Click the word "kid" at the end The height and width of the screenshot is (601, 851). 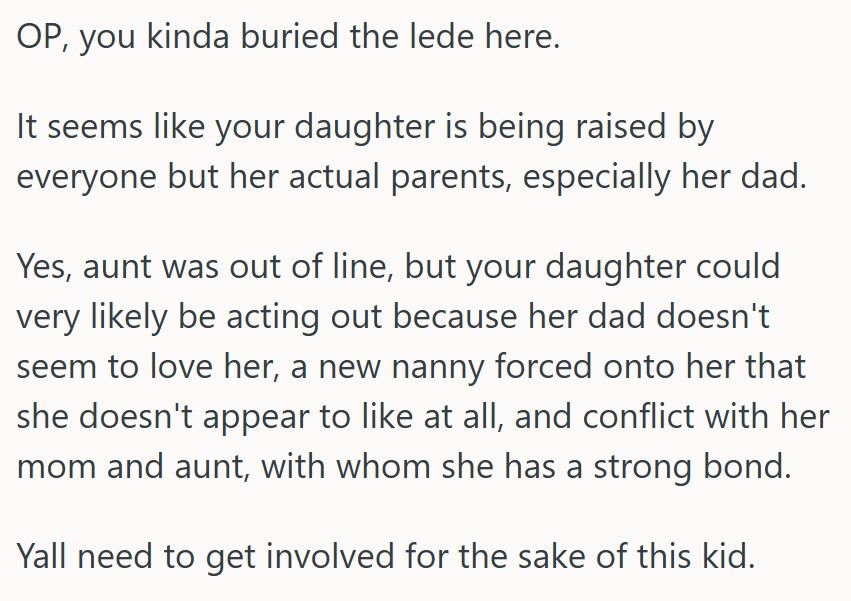coord(725,555)
